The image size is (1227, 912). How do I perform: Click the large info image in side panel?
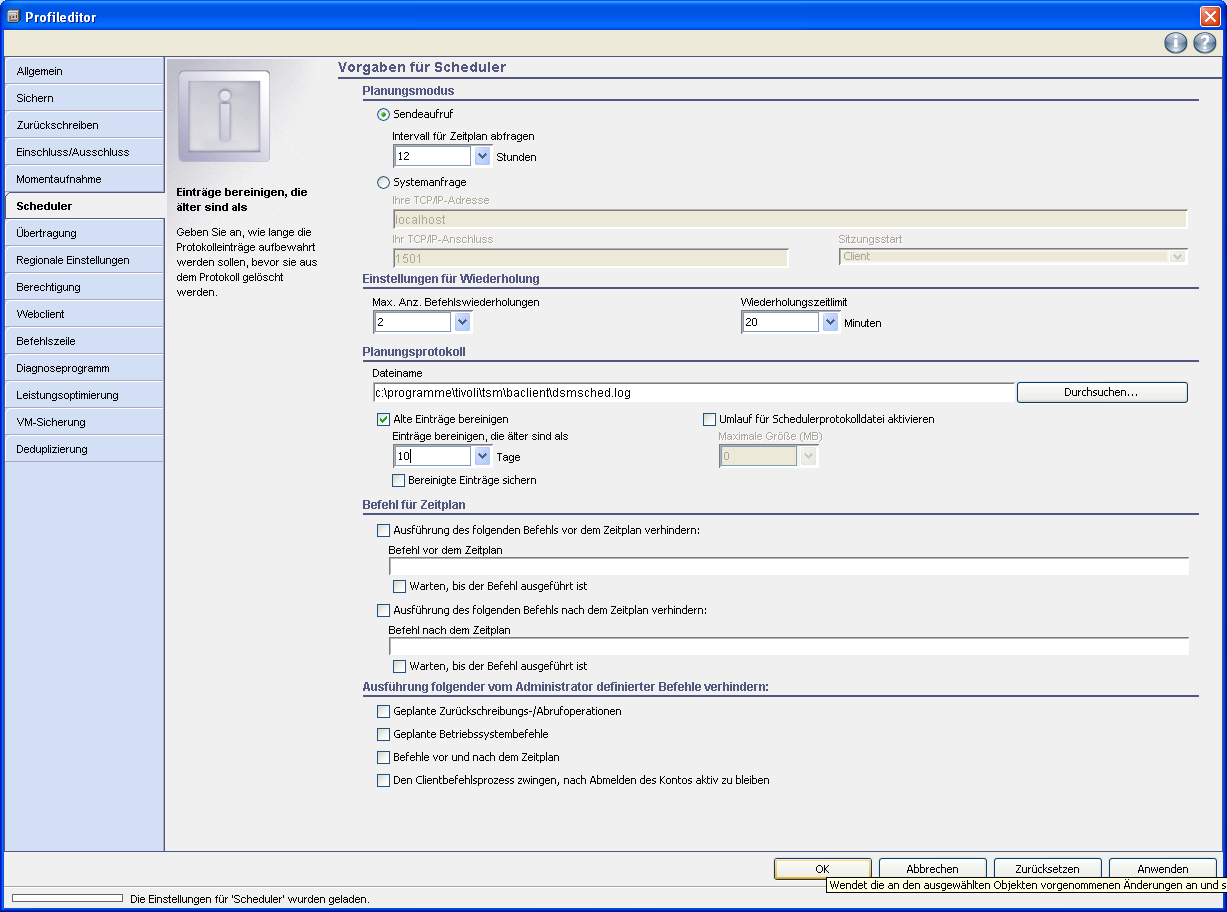coord(224,116)
